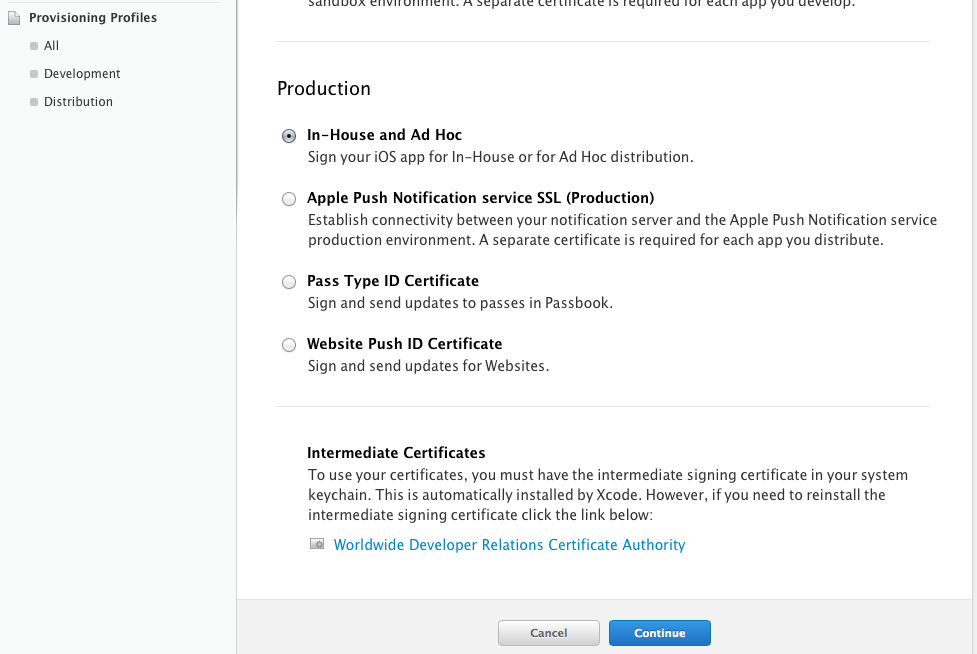Pick the Website Push ID Certificate radio button

[x=289, y=345]
